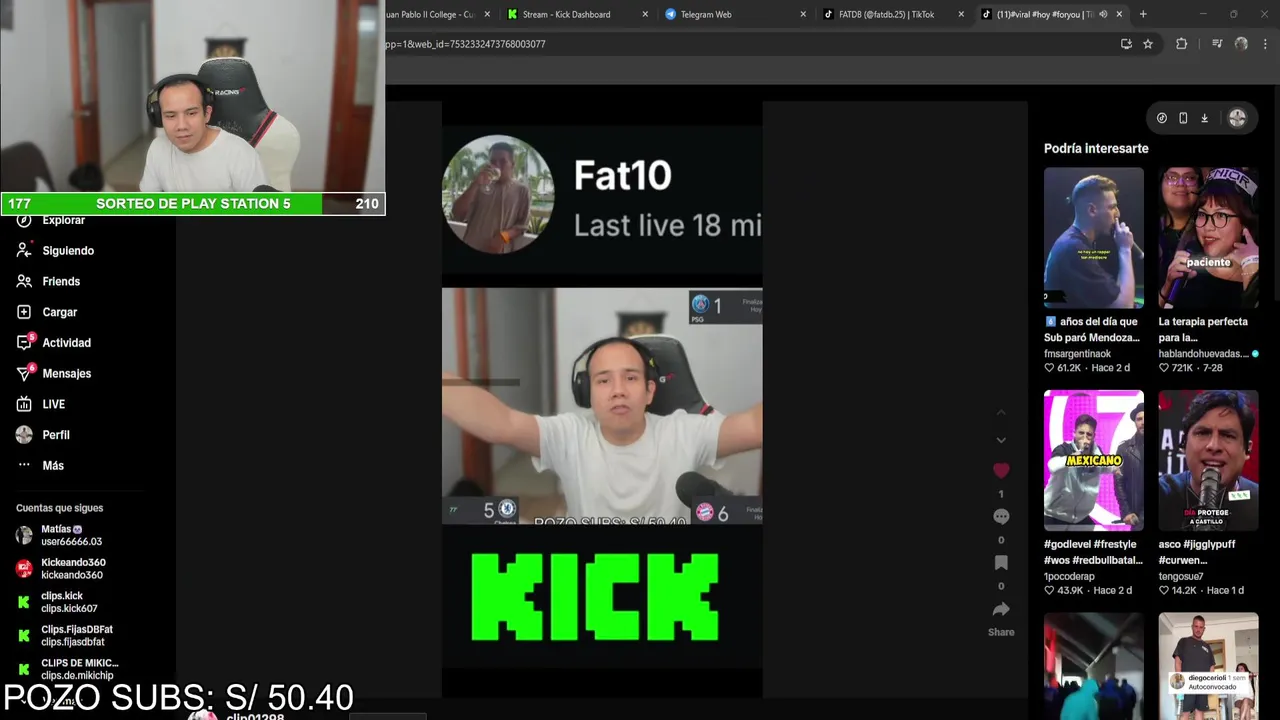Like the video with the heart icon
1280x720 pixels.
pyautogui.click(x=1001, y=470)
